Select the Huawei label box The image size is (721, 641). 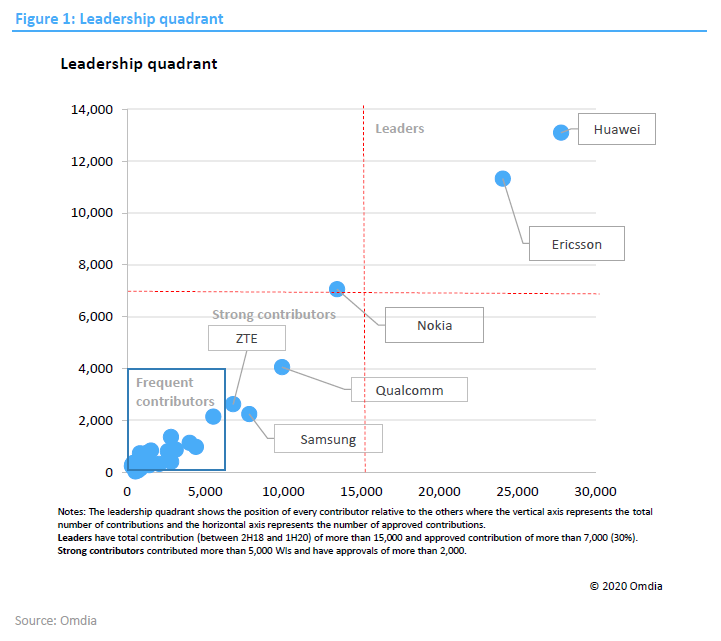pyautogui.click(x=617, y=129)
